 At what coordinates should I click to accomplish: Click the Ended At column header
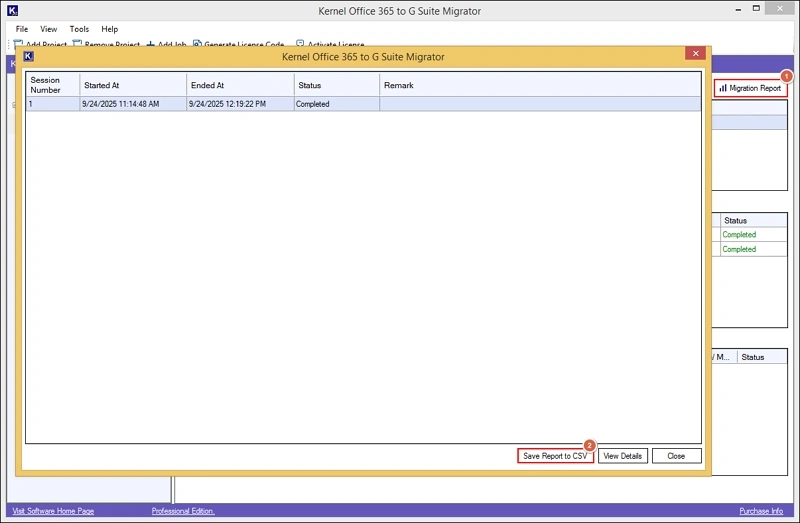coord(239,85)
